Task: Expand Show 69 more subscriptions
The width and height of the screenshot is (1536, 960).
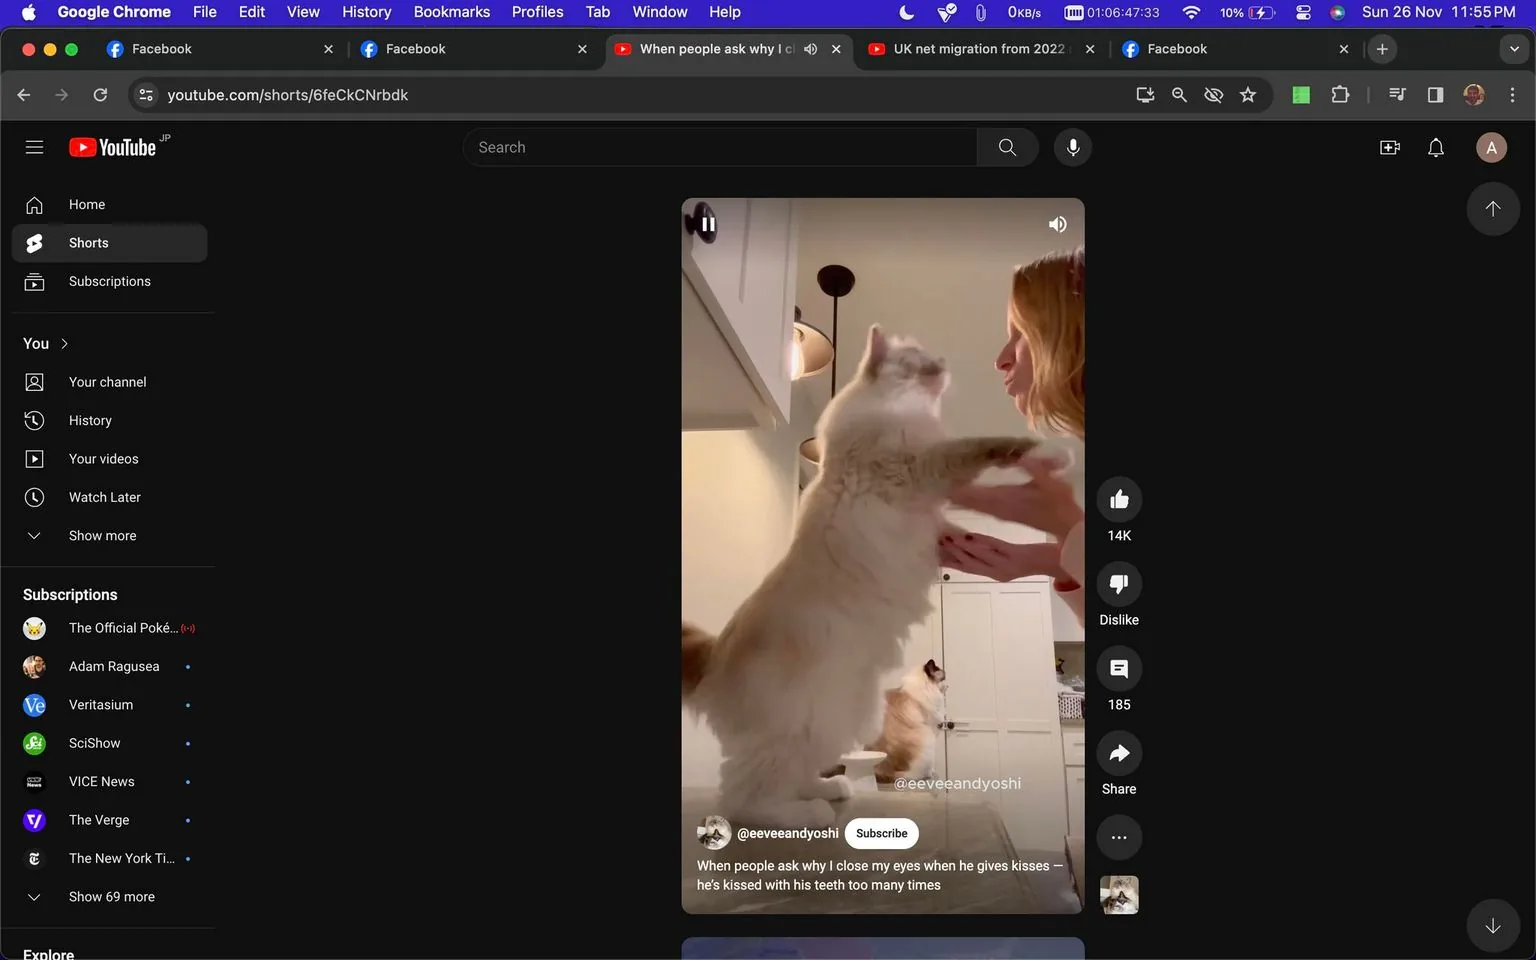Action: pos(111,896)
